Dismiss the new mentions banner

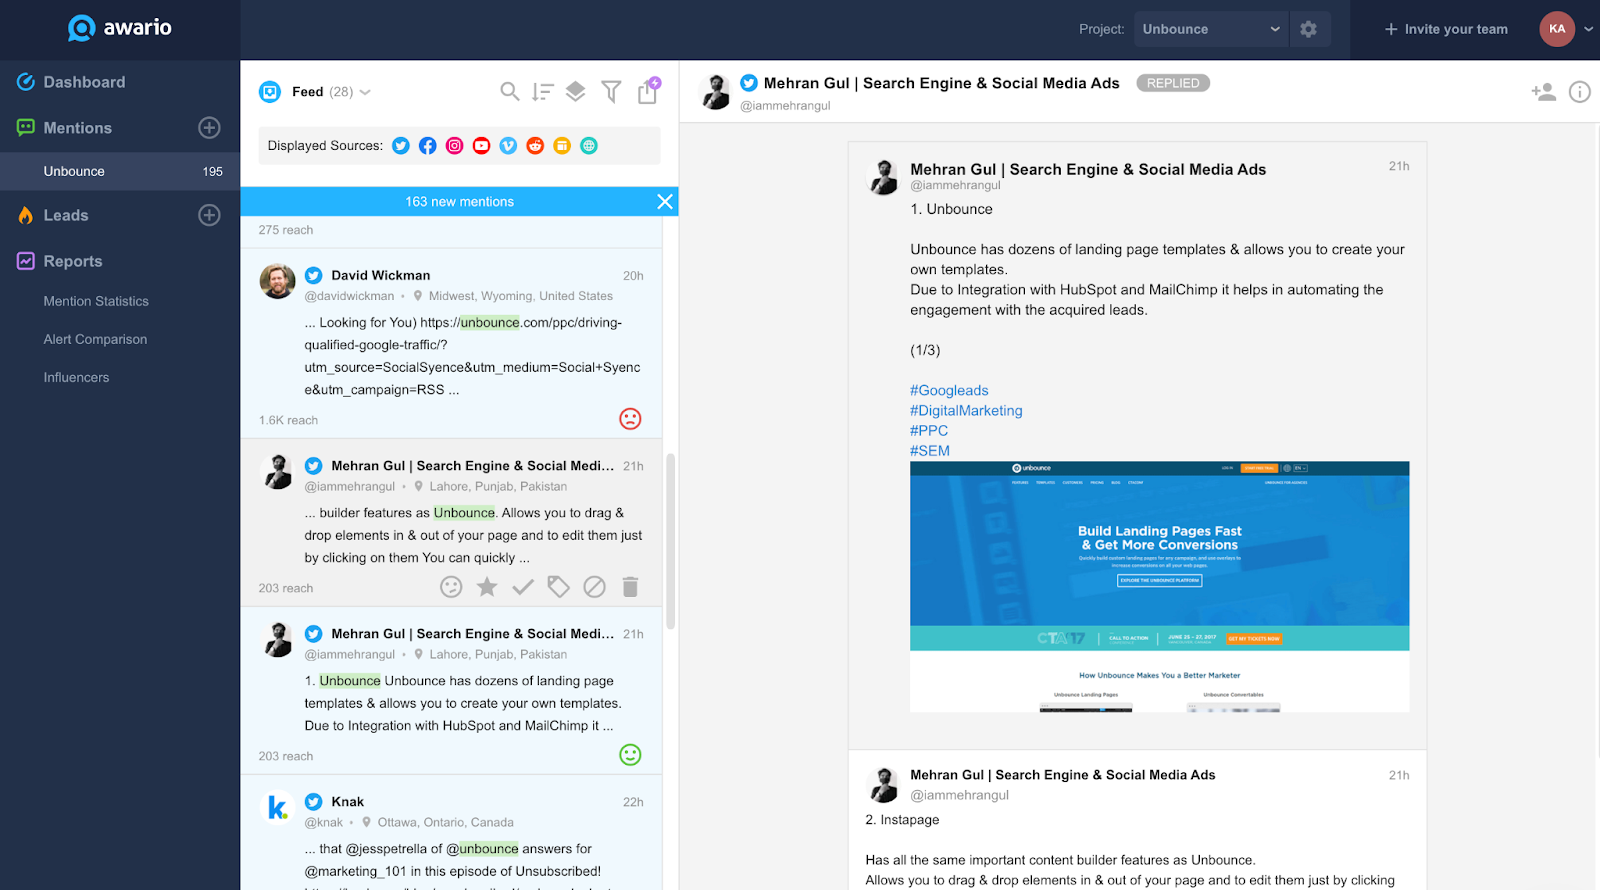click(665, 201)
